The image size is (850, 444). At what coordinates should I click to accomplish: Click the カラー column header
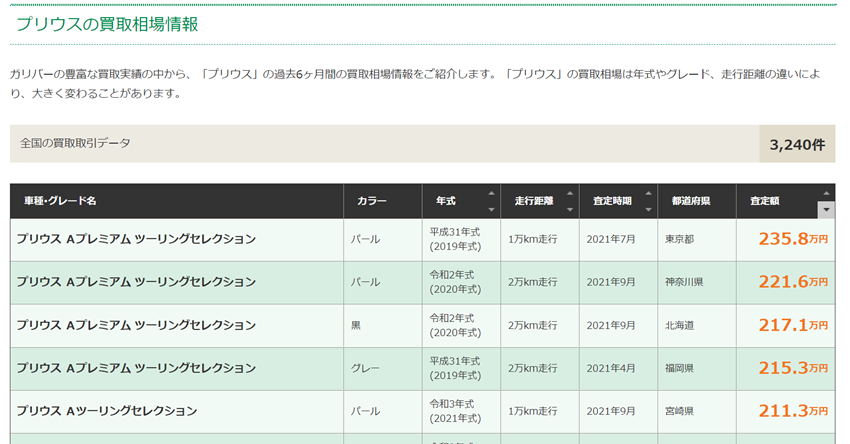(372, 201)
